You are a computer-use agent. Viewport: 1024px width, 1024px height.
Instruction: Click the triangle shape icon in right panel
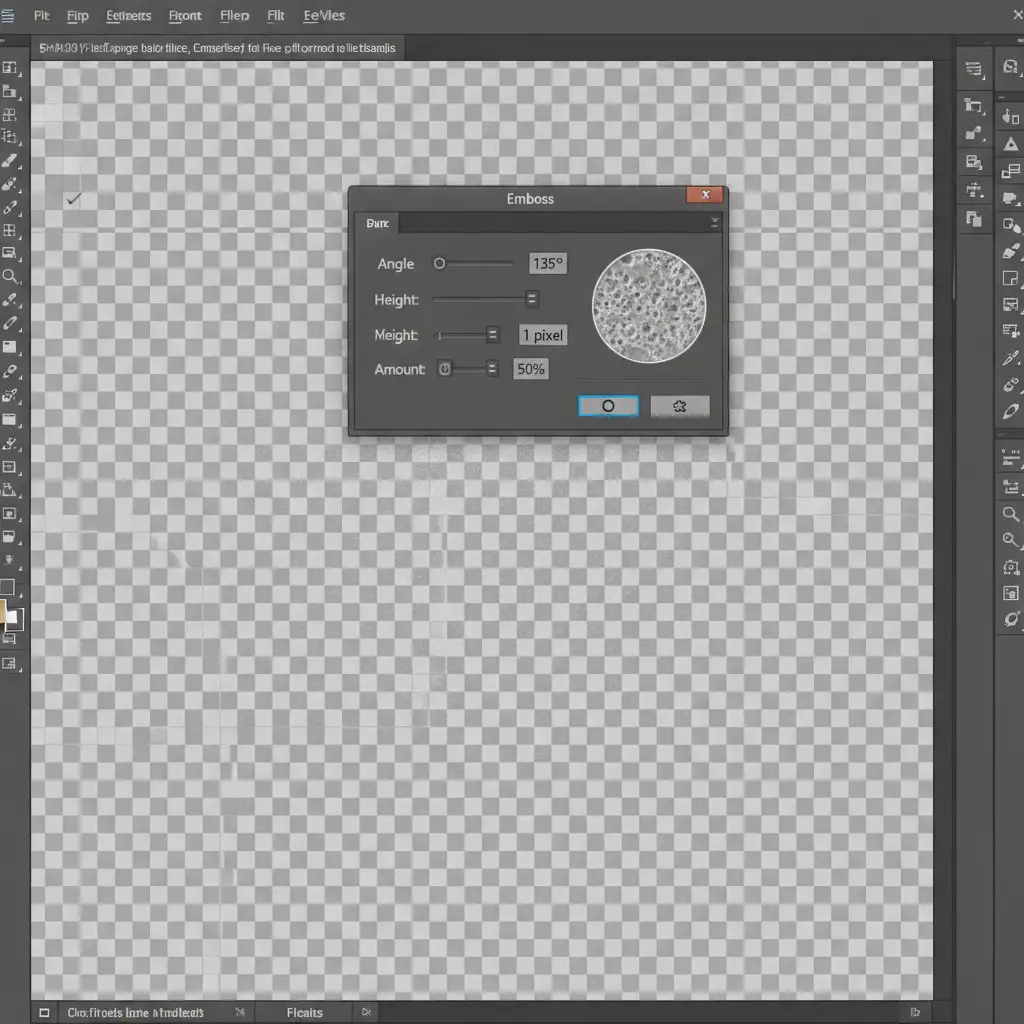[x=1010, y=145]
